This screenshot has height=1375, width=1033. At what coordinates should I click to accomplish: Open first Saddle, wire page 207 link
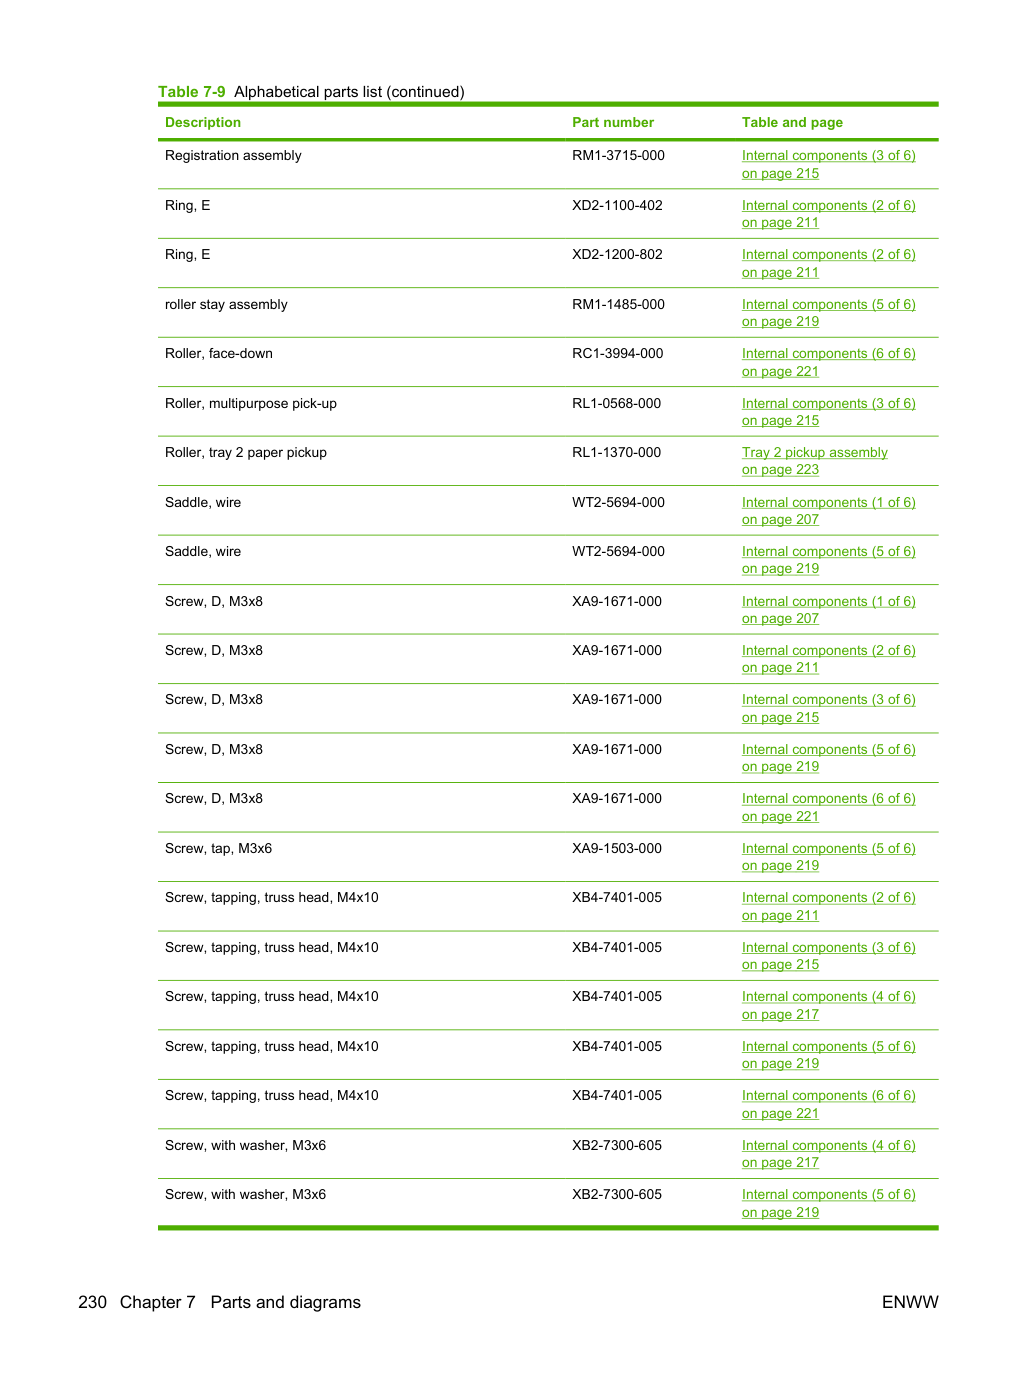[828, 511]
